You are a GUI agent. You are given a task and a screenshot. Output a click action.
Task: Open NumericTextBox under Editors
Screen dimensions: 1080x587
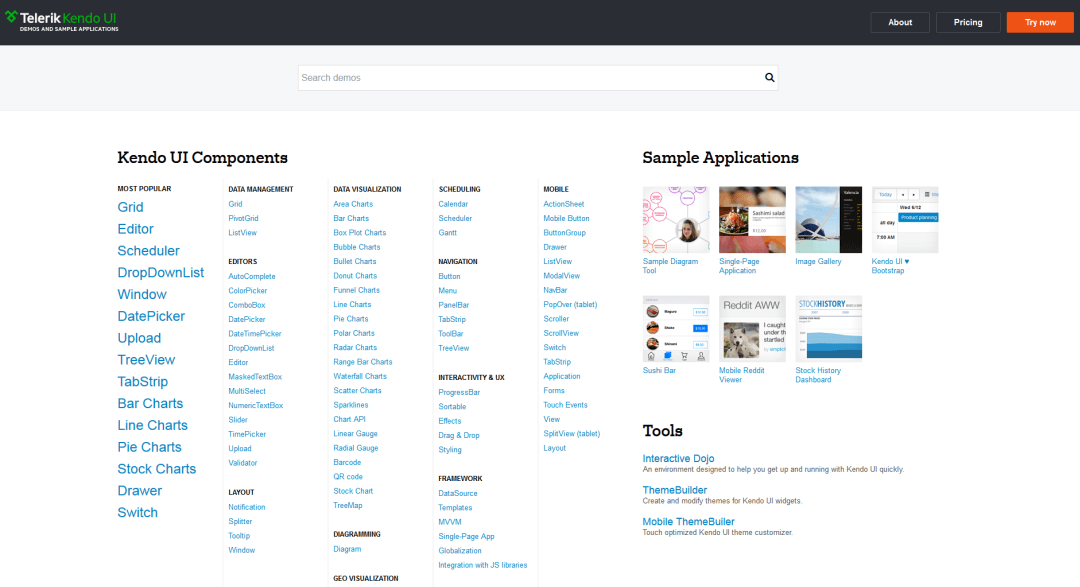(256, 406)
